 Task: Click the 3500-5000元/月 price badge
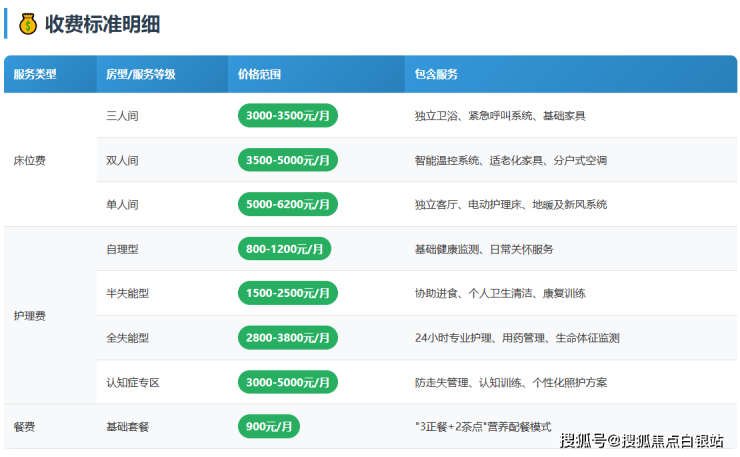288,160
